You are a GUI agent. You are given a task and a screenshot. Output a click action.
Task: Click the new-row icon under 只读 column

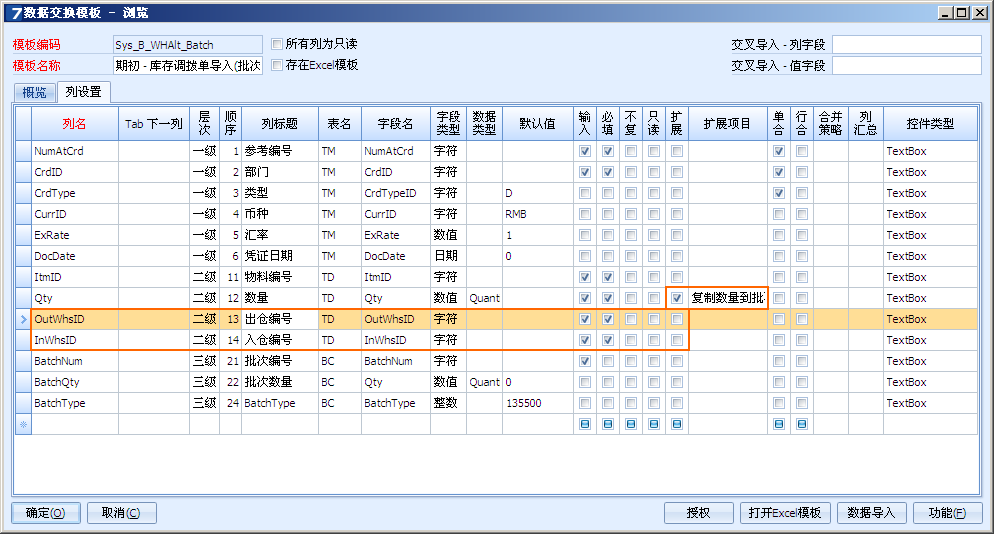654,425
